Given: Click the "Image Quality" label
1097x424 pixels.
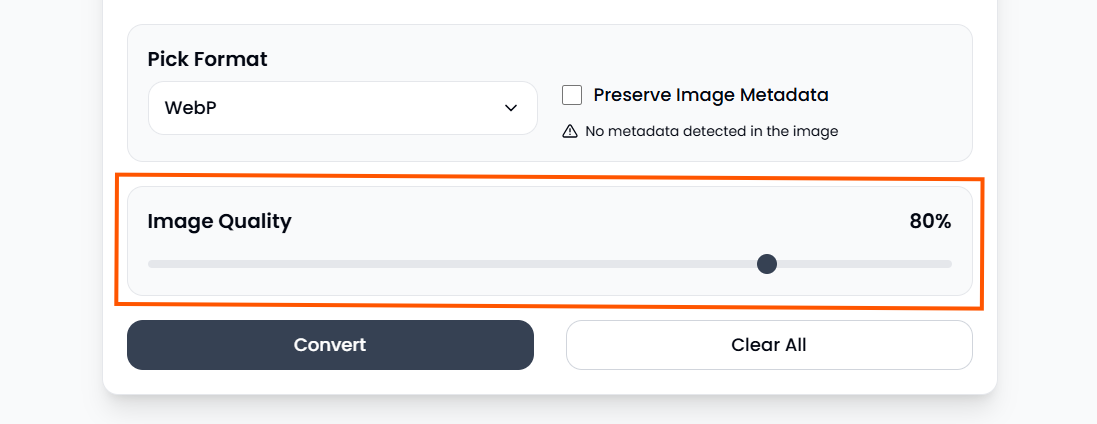Looking at the screenshot, I should click(219, 221).
